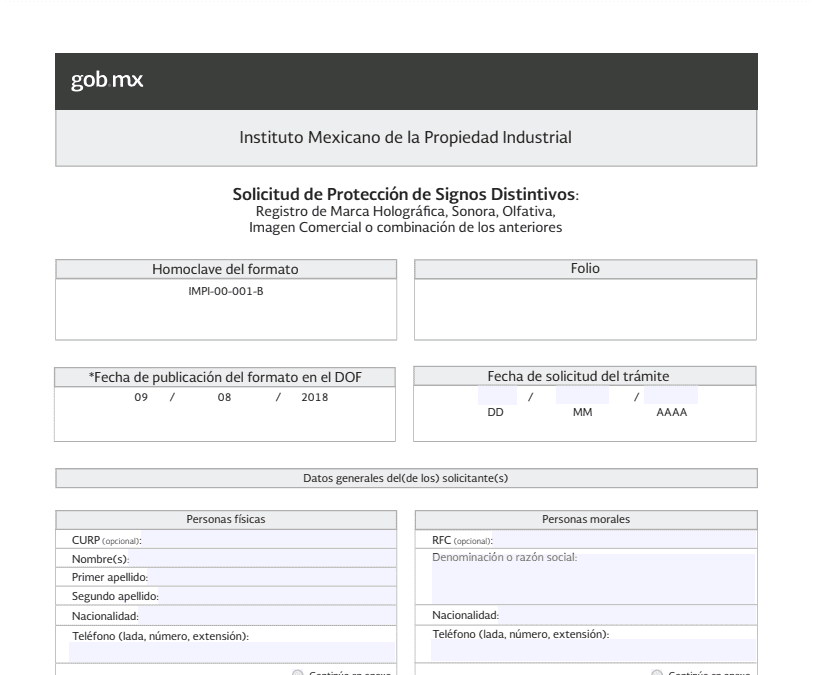Click the 'Primer apellido:' label
Image resolution: width=813 pixels, height=675 pixels.
coord(109,577)
